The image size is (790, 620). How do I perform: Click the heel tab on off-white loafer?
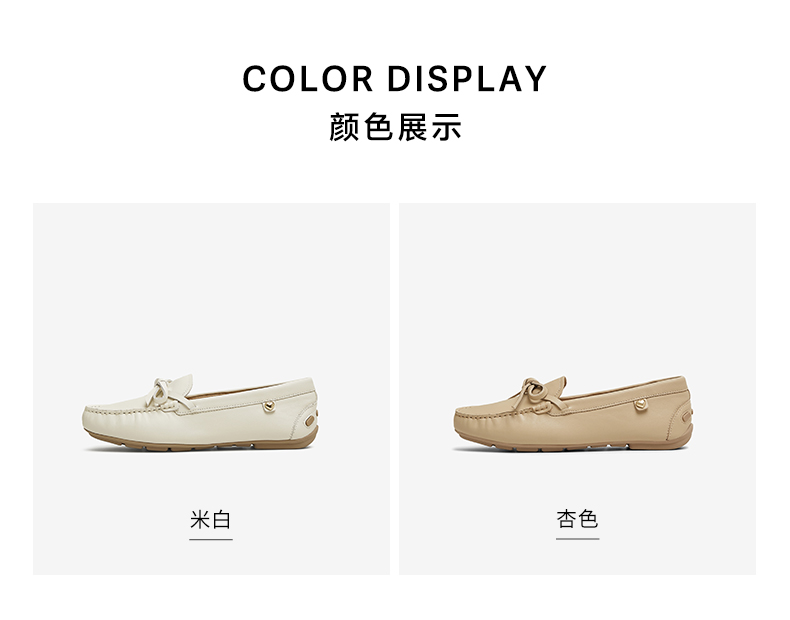[x=310, y=418]
